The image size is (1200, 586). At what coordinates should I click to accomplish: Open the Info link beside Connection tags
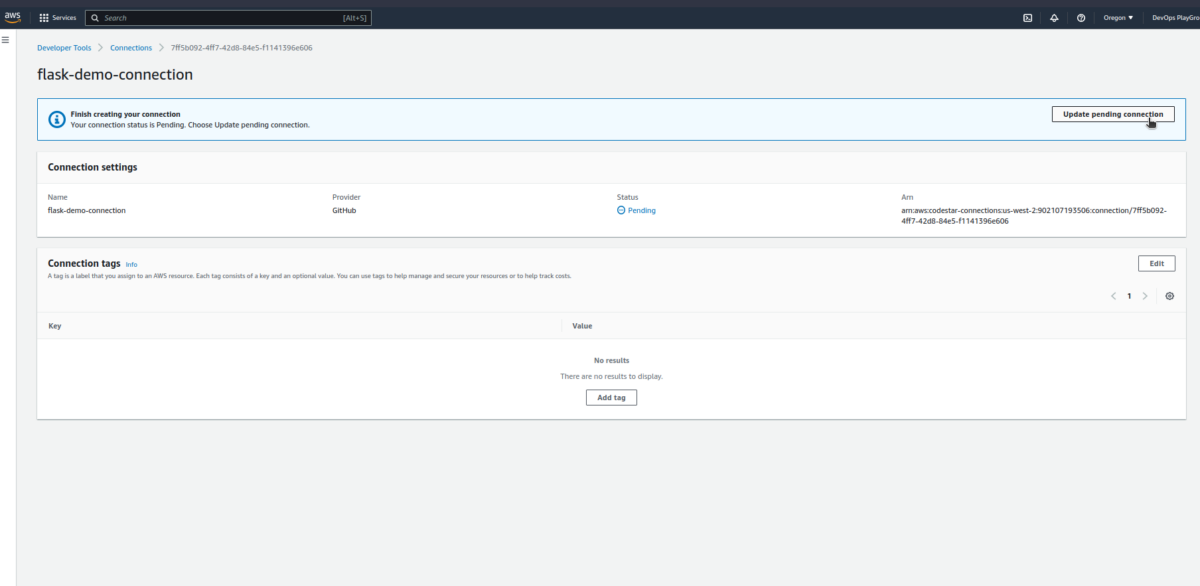click(131, 264)
